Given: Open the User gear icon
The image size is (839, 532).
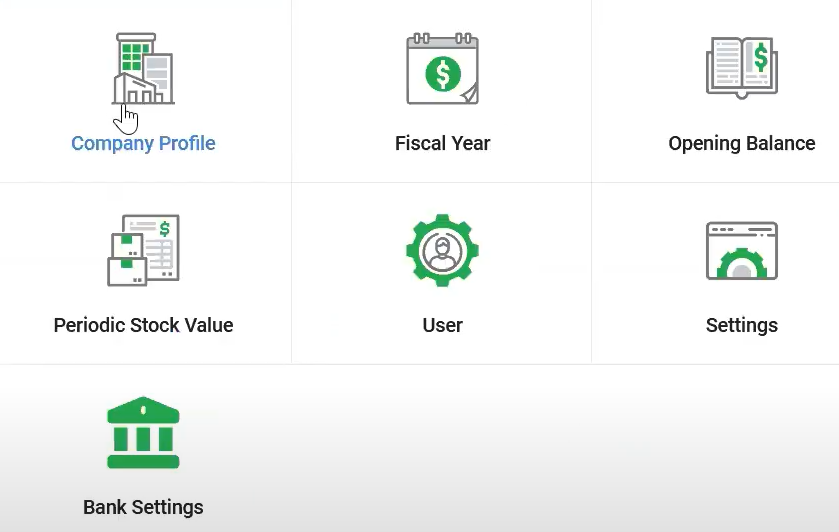Looking at the screenshot, I should (443, 250).
